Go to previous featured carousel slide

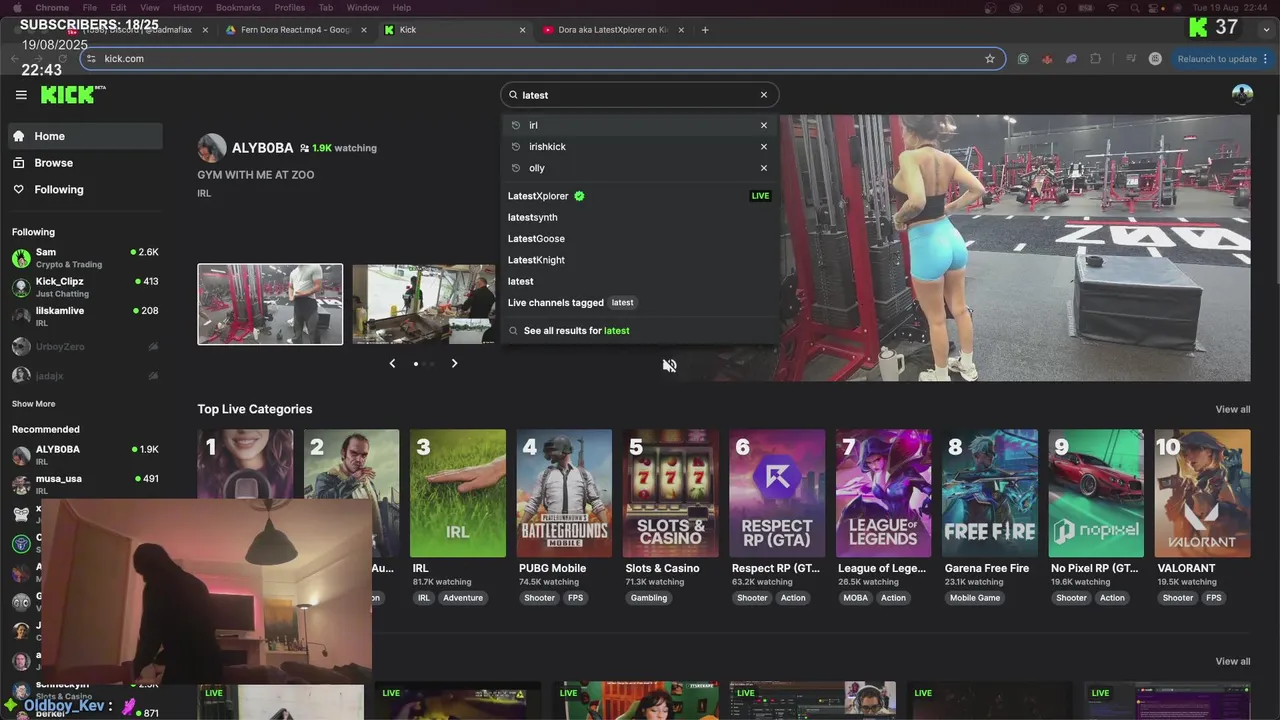coord(392,363)
